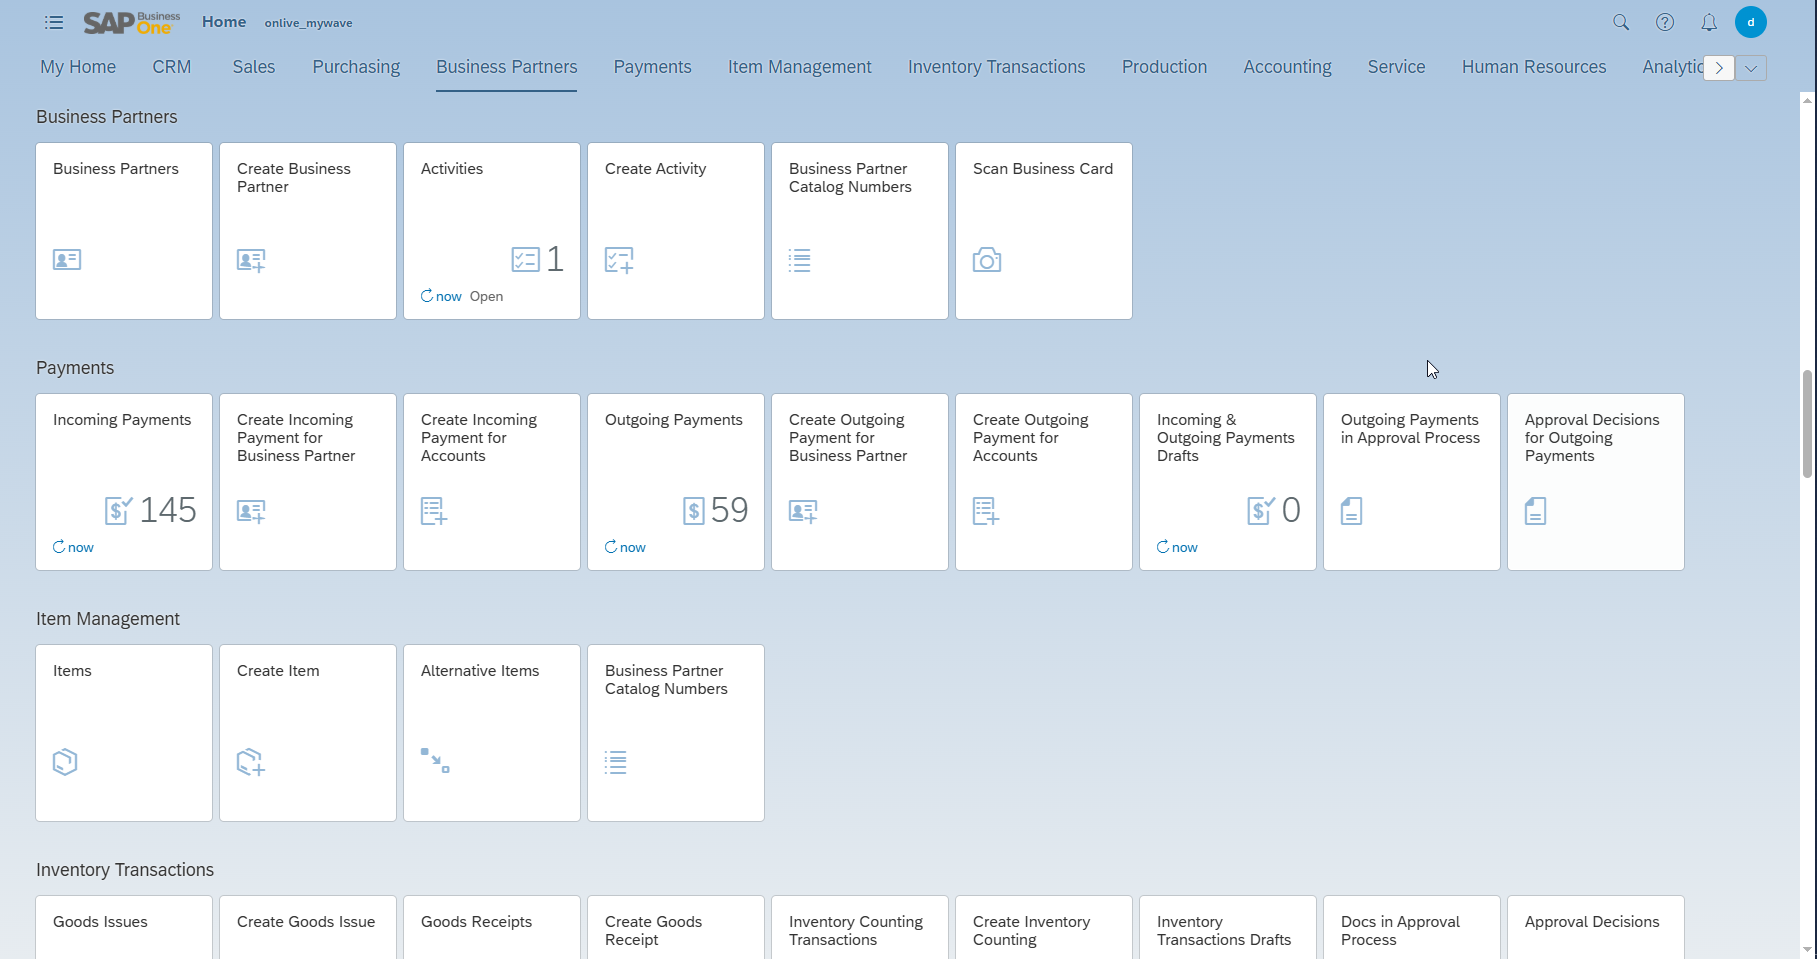This screenshot has height=959, width=1817.
Task: Open the notifications bell icon
Action: (x=1709, y=22)
